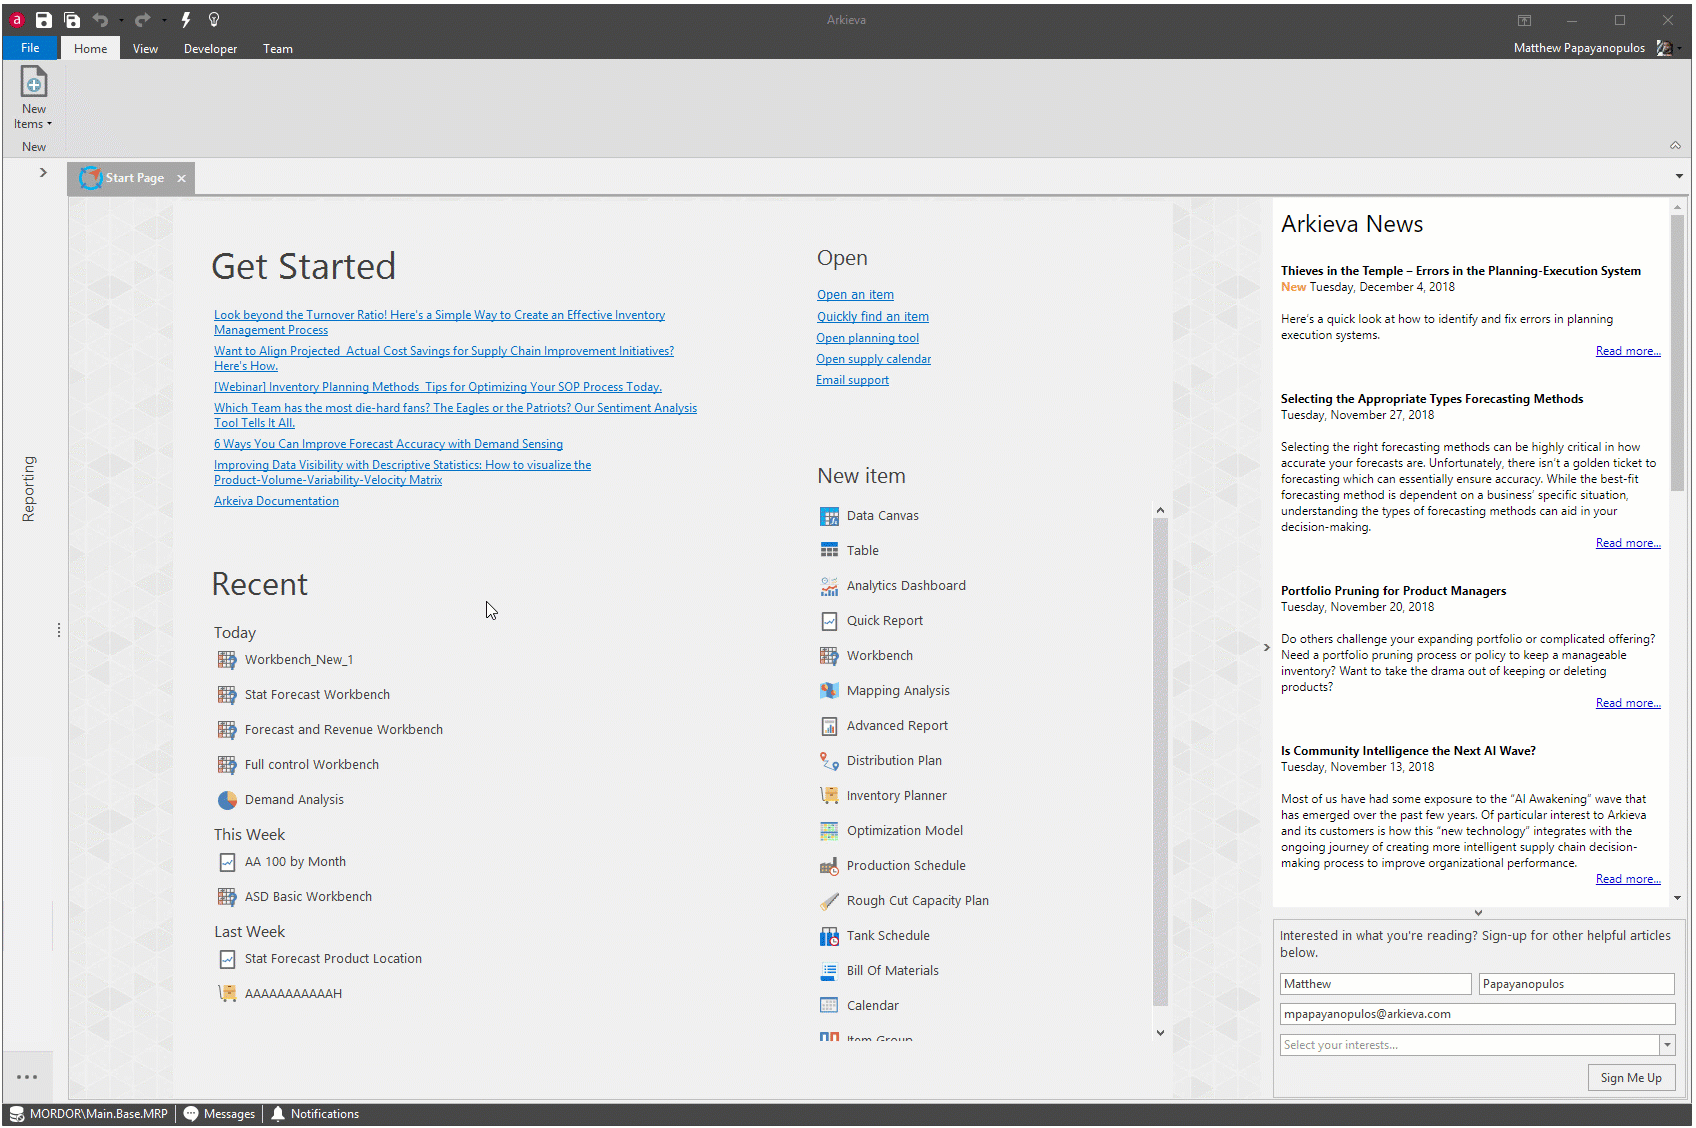Switch to the Developer ribbon tab
The height and width of the screenshot is (1128, 1696).
(210, 48)
